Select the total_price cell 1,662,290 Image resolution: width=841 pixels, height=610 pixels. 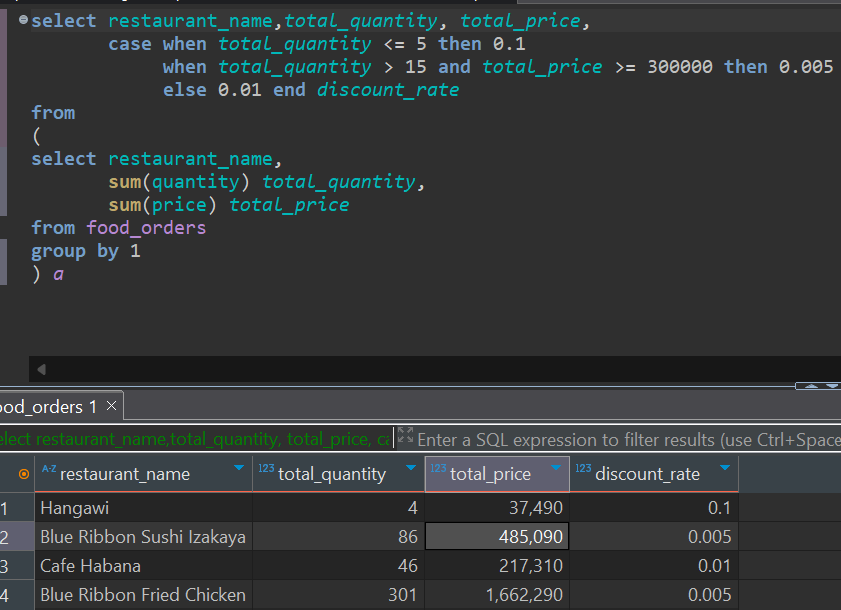pos(497,594)
